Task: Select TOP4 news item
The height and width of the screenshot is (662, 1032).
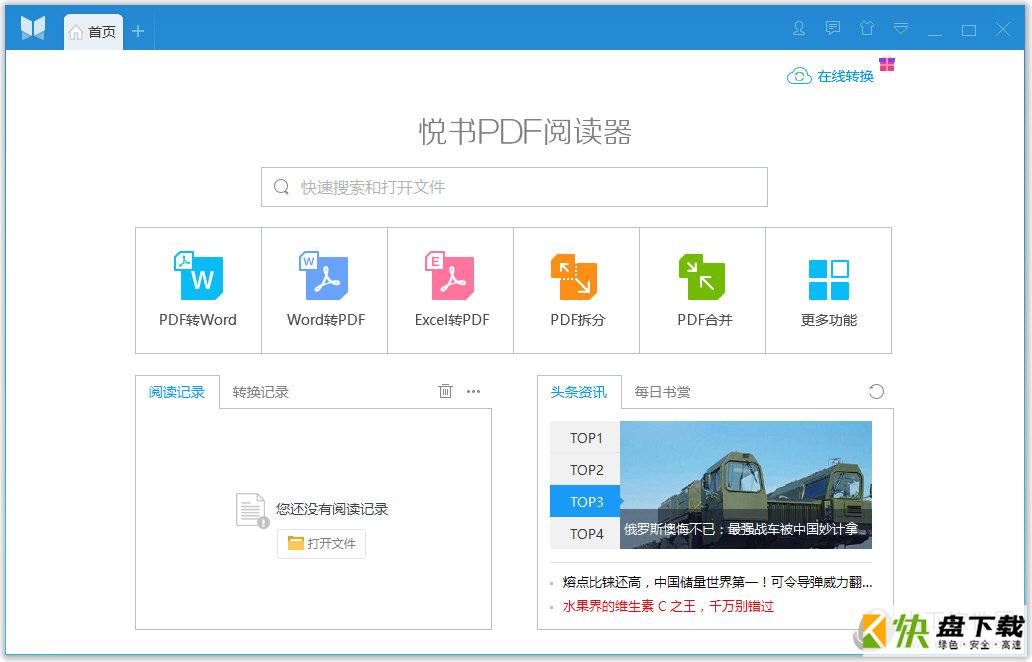Action: [585, 534]
